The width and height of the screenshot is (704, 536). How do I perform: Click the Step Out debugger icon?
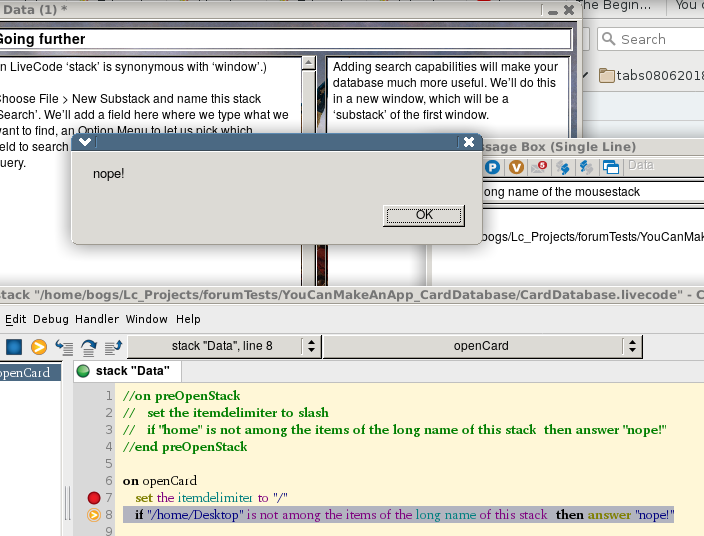tap(113, 347)
